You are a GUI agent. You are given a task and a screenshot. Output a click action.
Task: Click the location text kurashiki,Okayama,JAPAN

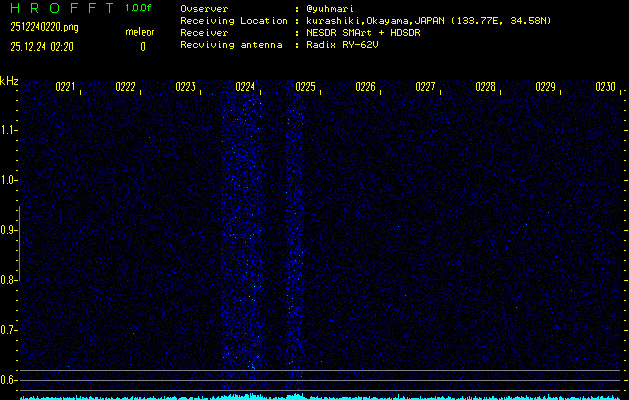coord(375,21)
